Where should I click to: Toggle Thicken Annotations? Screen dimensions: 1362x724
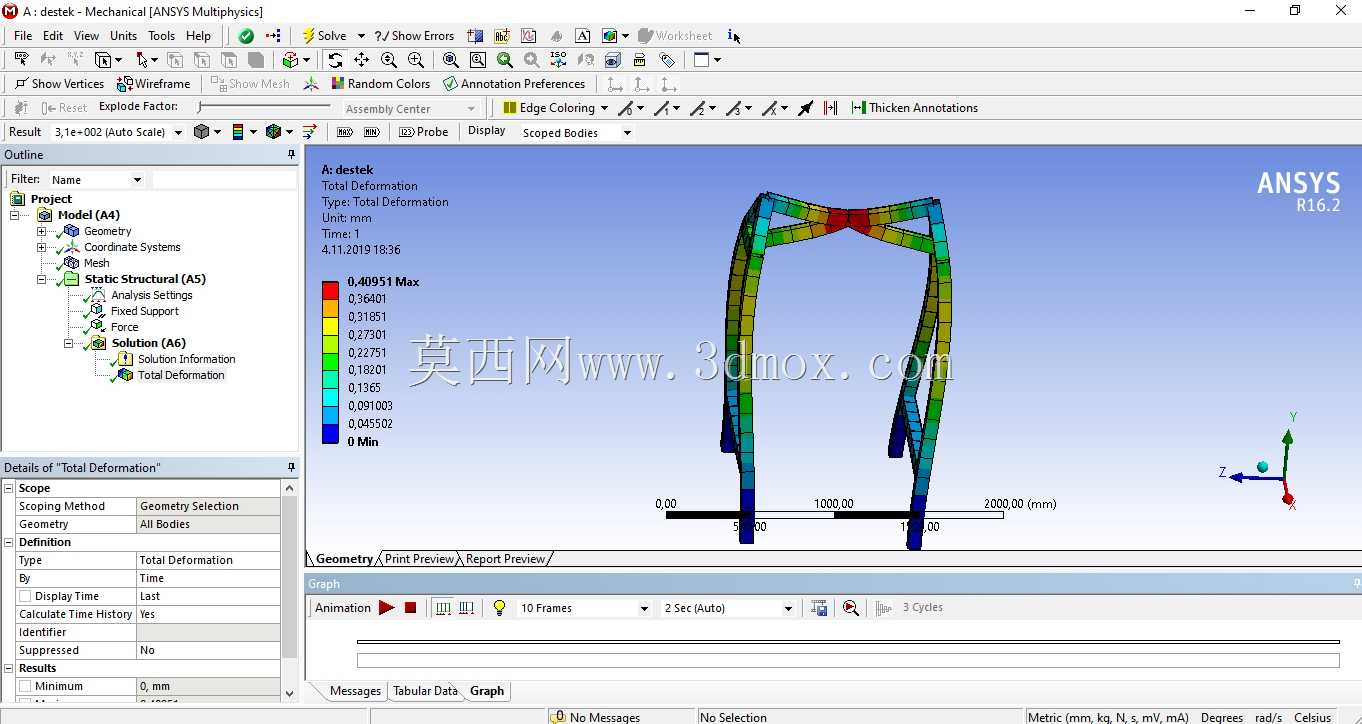coord(914,108)
